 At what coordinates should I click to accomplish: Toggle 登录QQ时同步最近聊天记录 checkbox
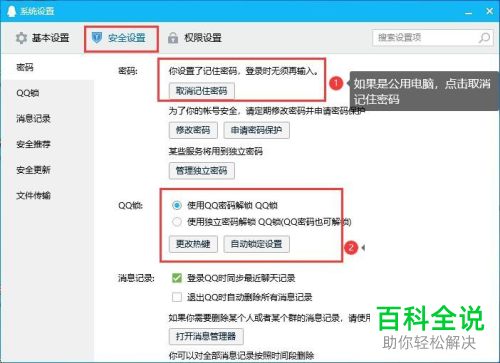[177, 278]
